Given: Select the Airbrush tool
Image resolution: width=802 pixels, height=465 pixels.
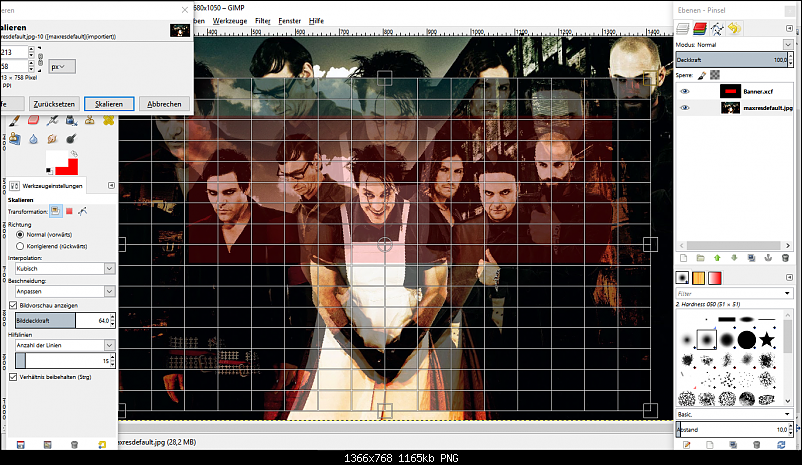Looking at the screenshot, I should (52, 120).
